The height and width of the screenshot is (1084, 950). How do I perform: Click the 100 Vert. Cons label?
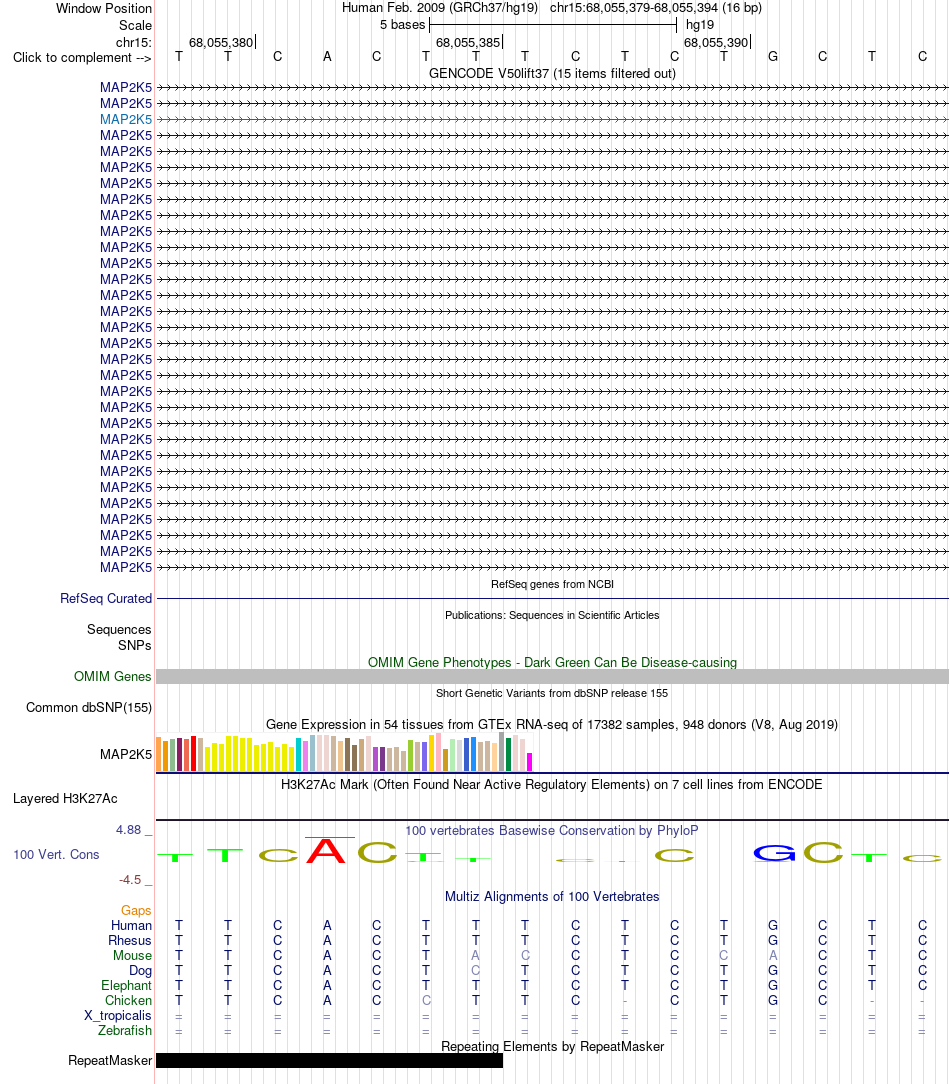click(x=56, y=855)
